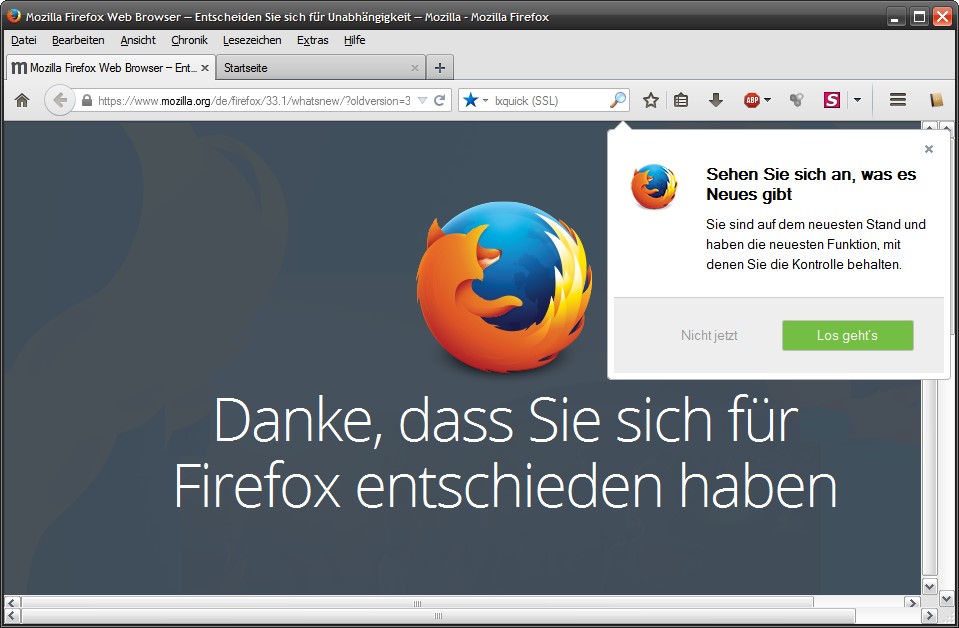The image size is (959, 628).
Task: Click Nicht jetzt in the popup
Action: [709, 335]
